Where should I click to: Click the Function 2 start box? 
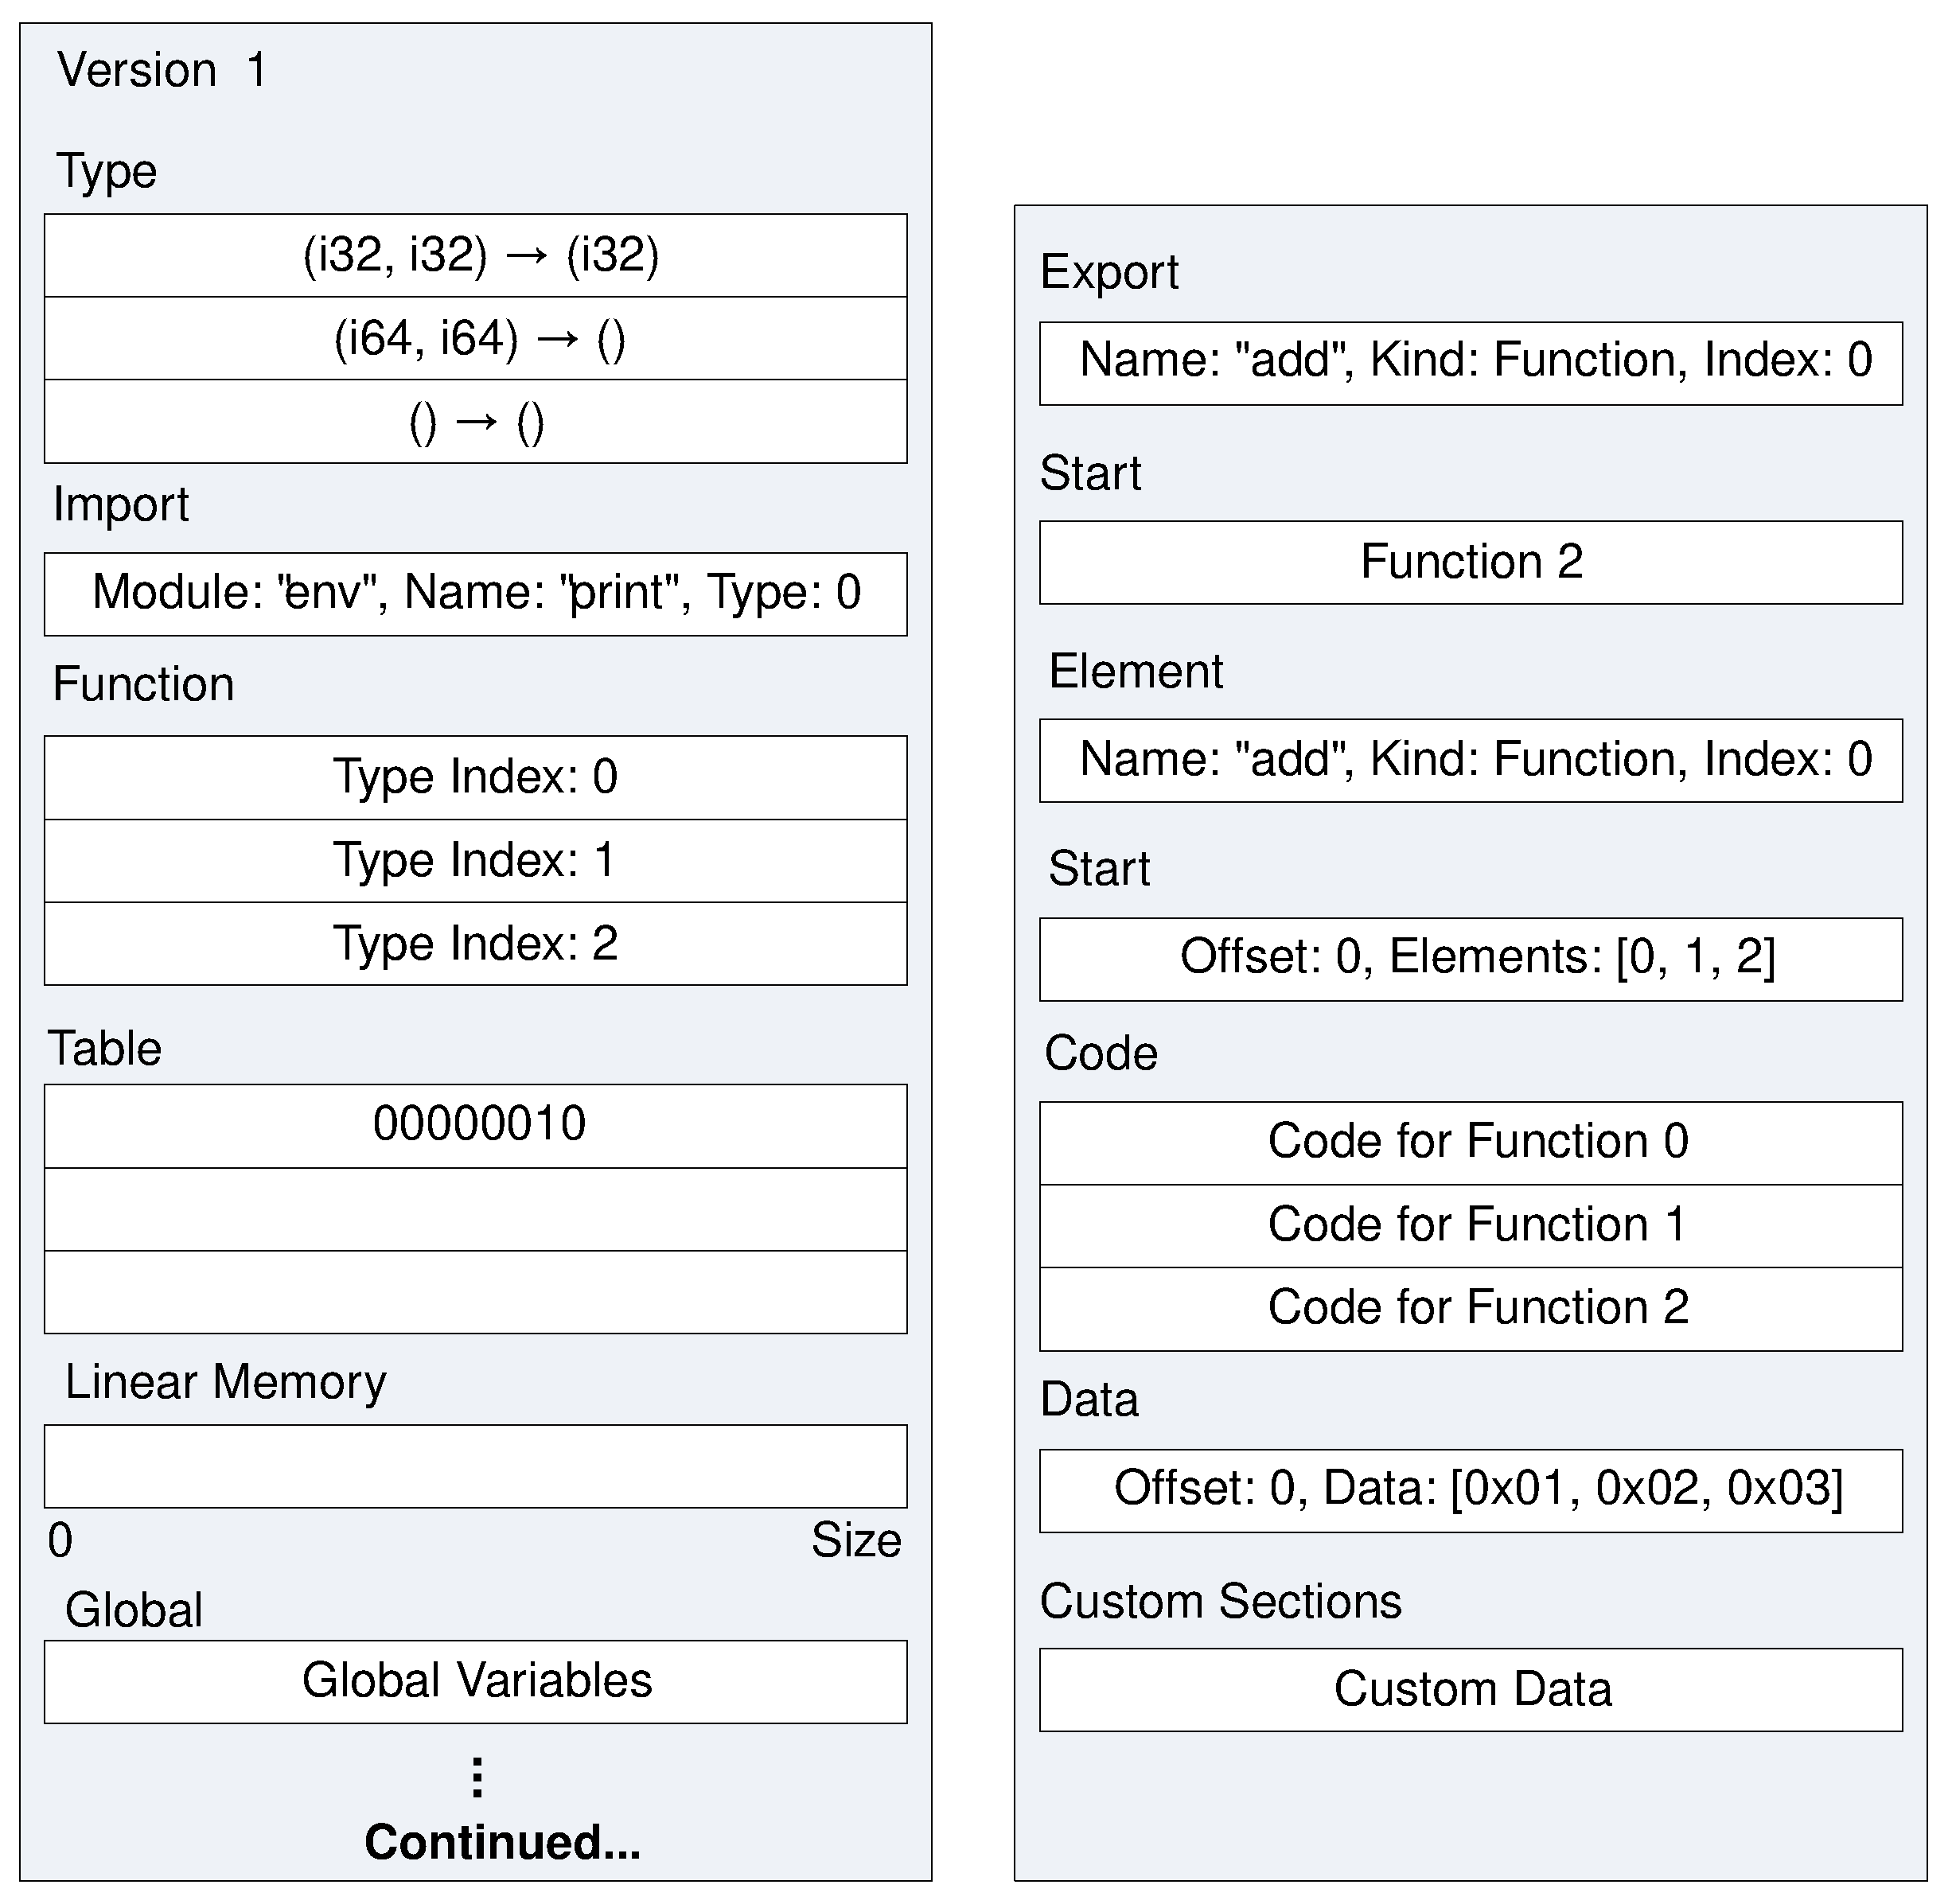1470,562
